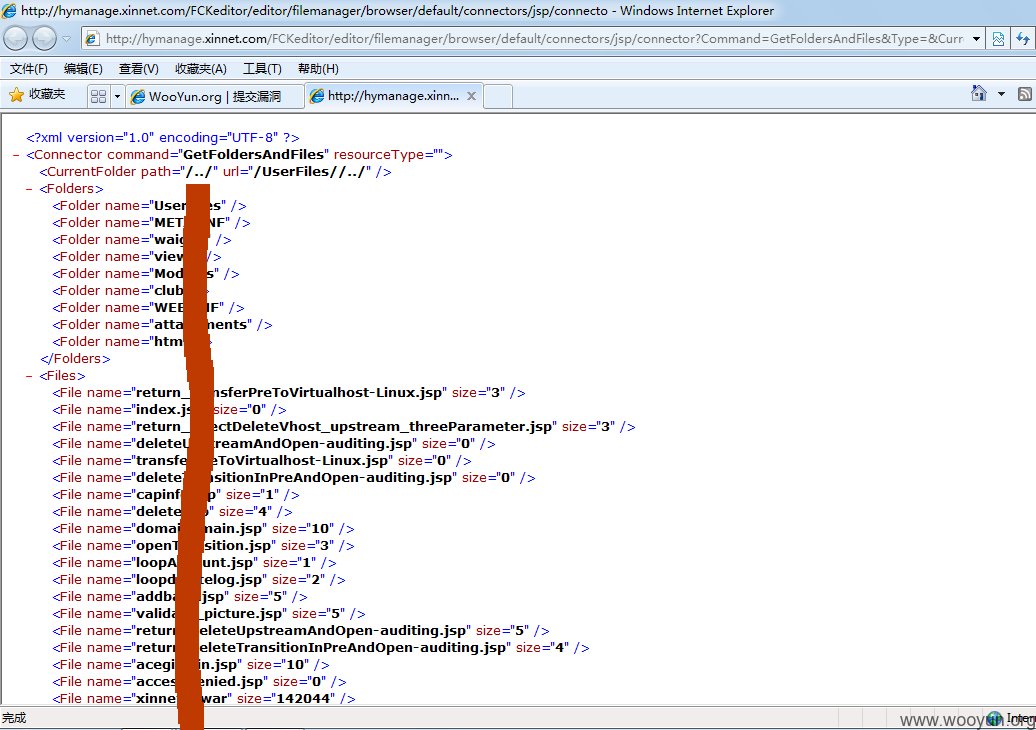The image size is (1036, 730).
Task: Switch to the WooYun.org tab
Action: coord(215,96)
